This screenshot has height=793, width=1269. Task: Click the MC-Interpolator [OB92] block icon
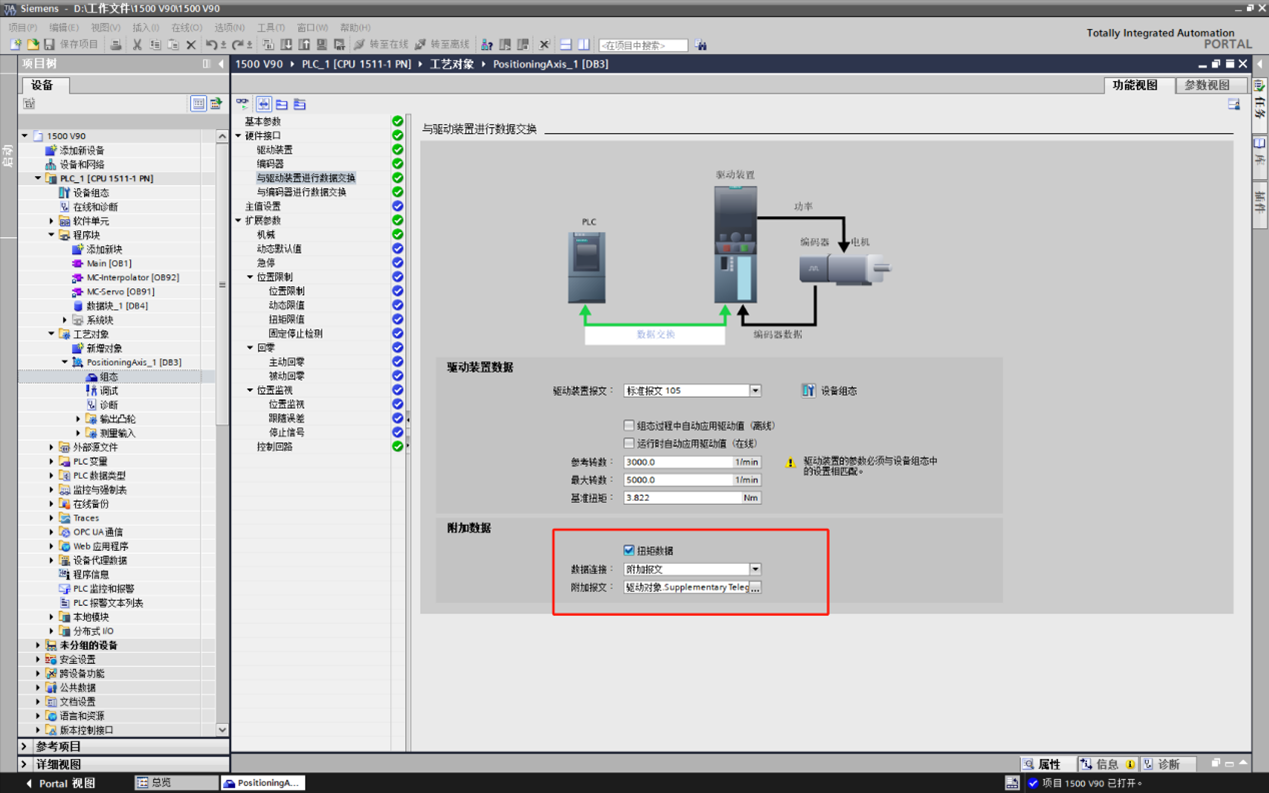[78, 277]
